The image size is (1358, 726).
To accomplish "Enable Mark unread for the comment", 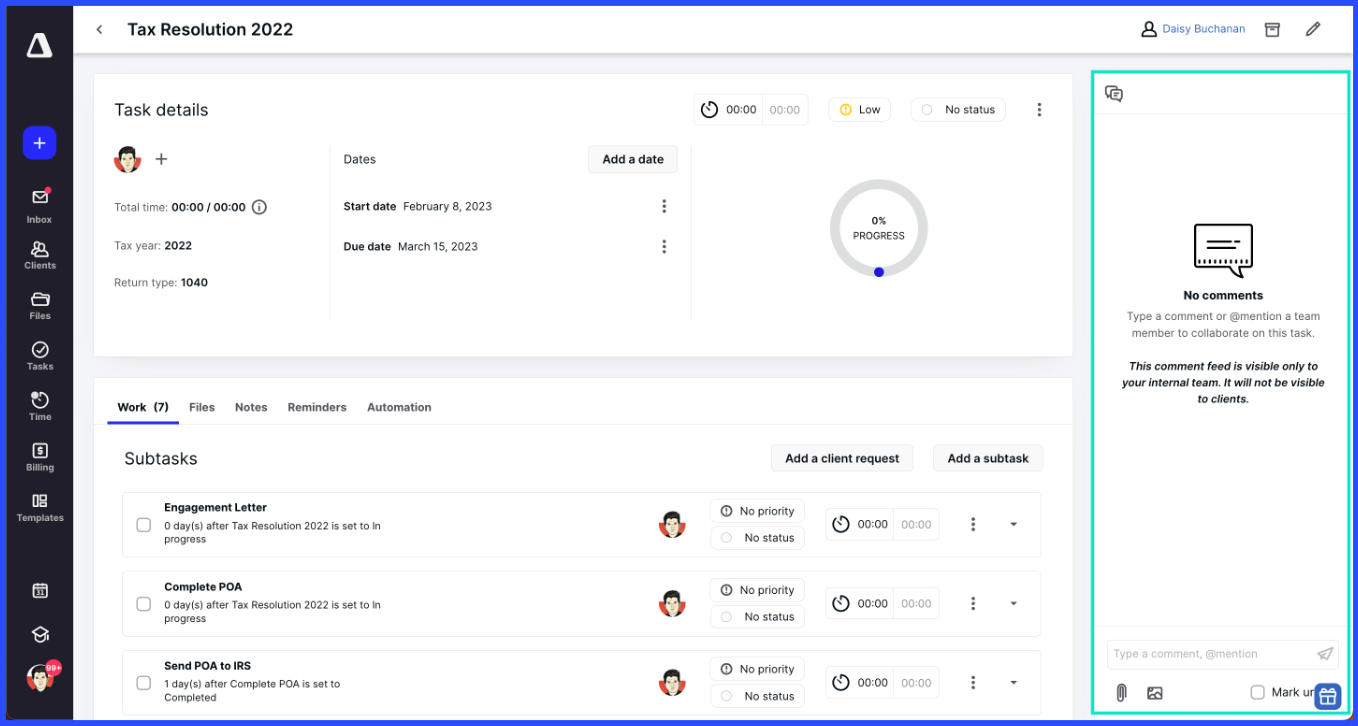I will tap(1258, 692).
